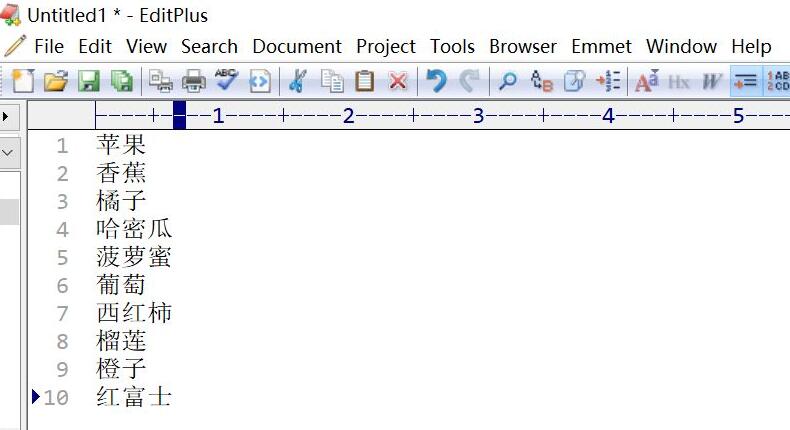This screenshot has width=790, height=430.
Task: Delete selection with the red X icon
Action: pos(398,81)
